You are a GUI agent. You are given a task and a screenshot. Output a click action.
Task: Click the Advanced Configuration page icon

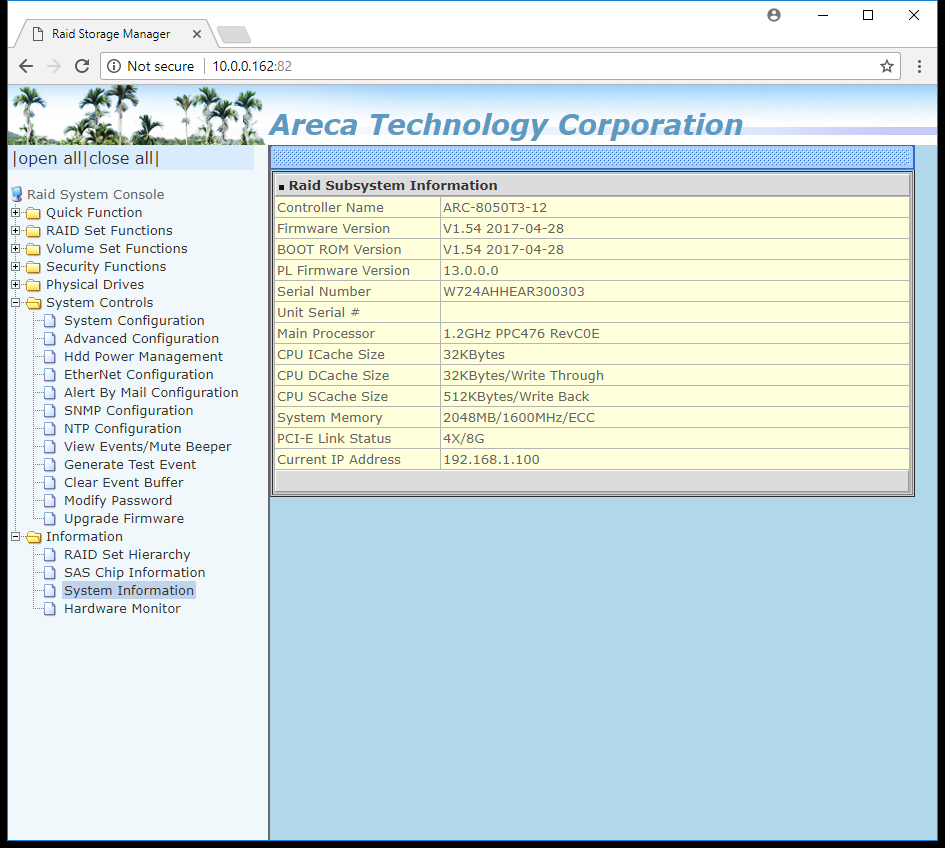pyautogui.click(x=51, y=339)
